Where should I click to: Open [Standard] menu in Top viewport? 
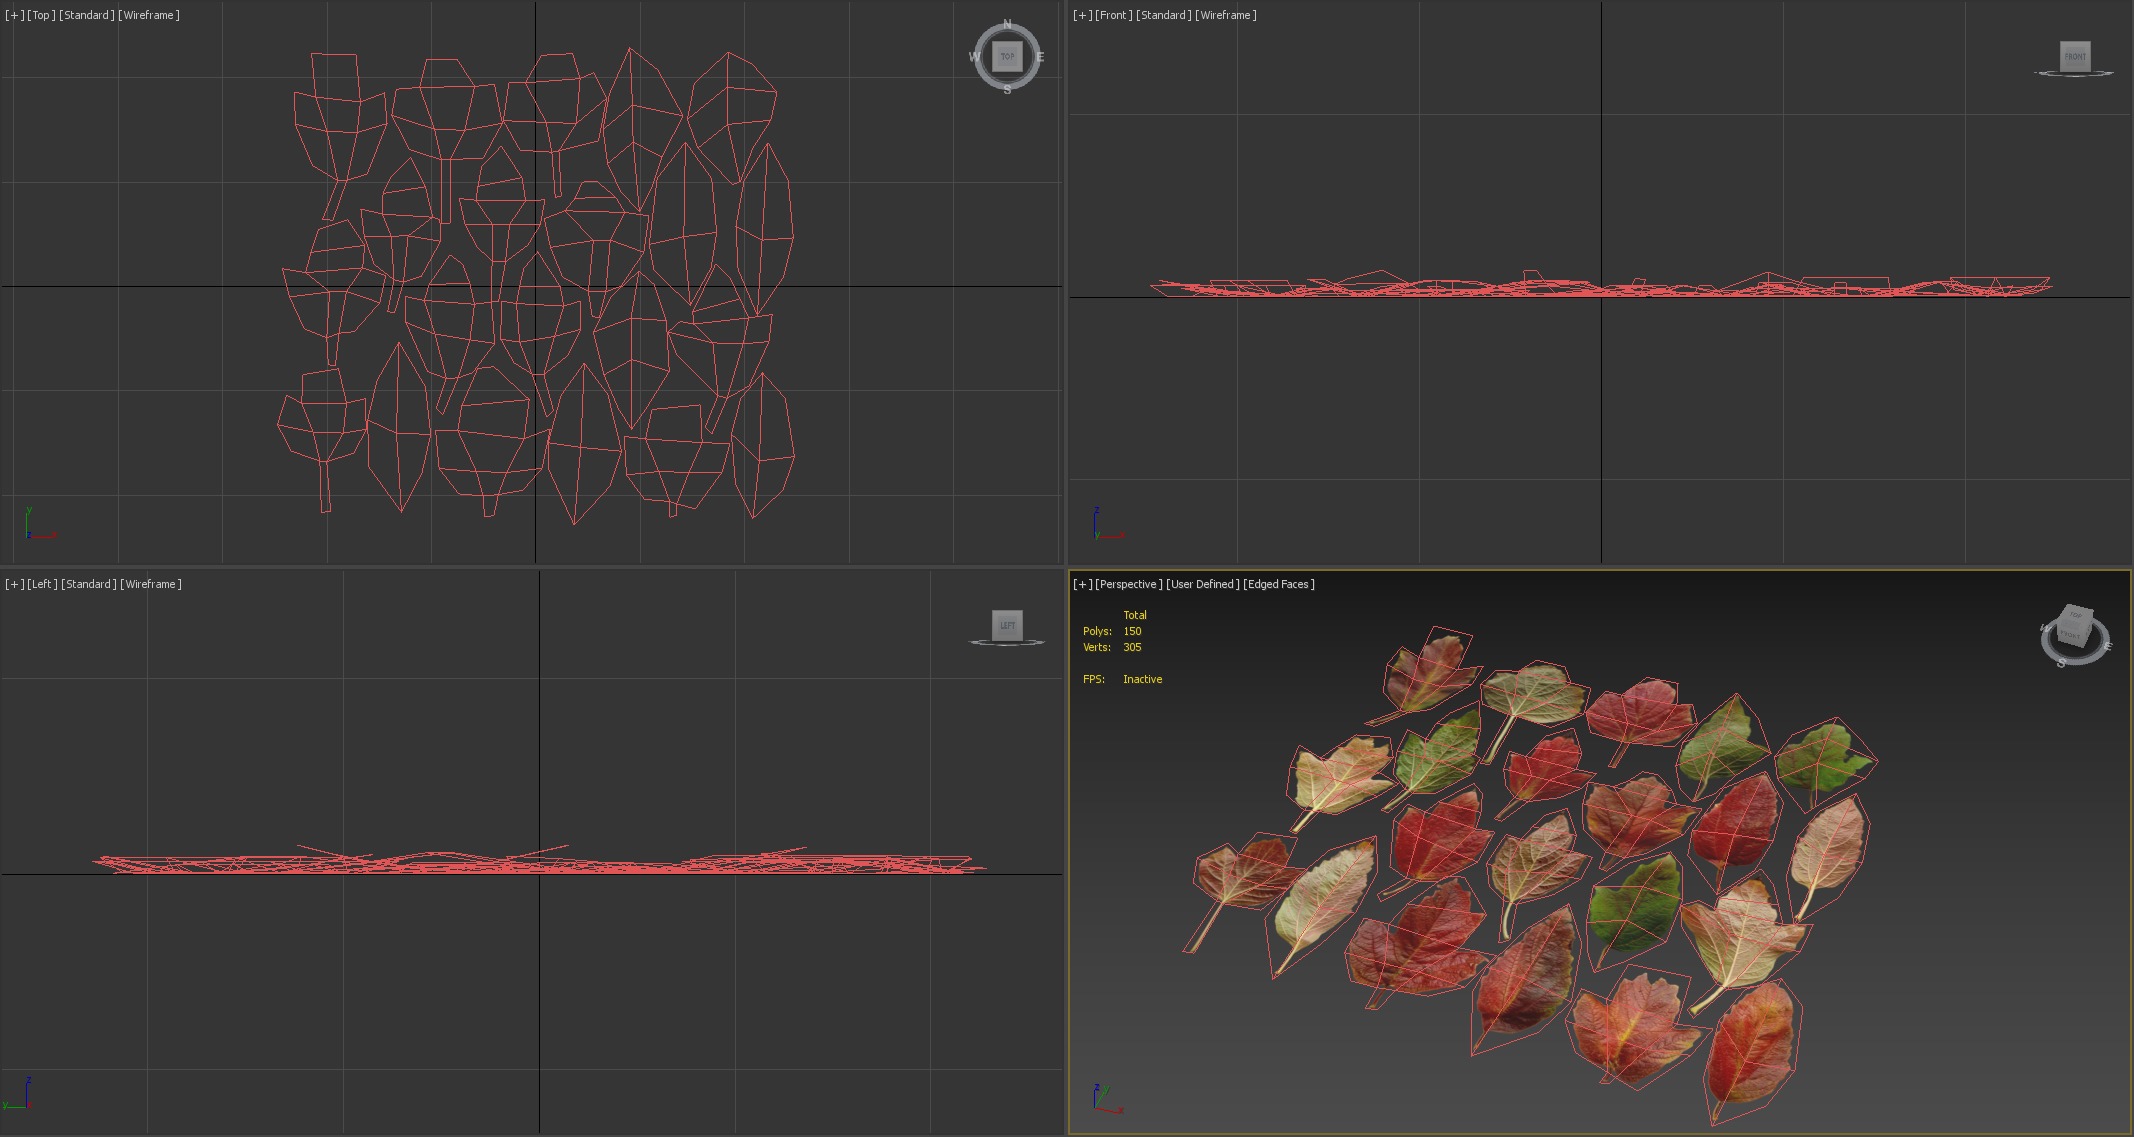click(x=86, y=15)
